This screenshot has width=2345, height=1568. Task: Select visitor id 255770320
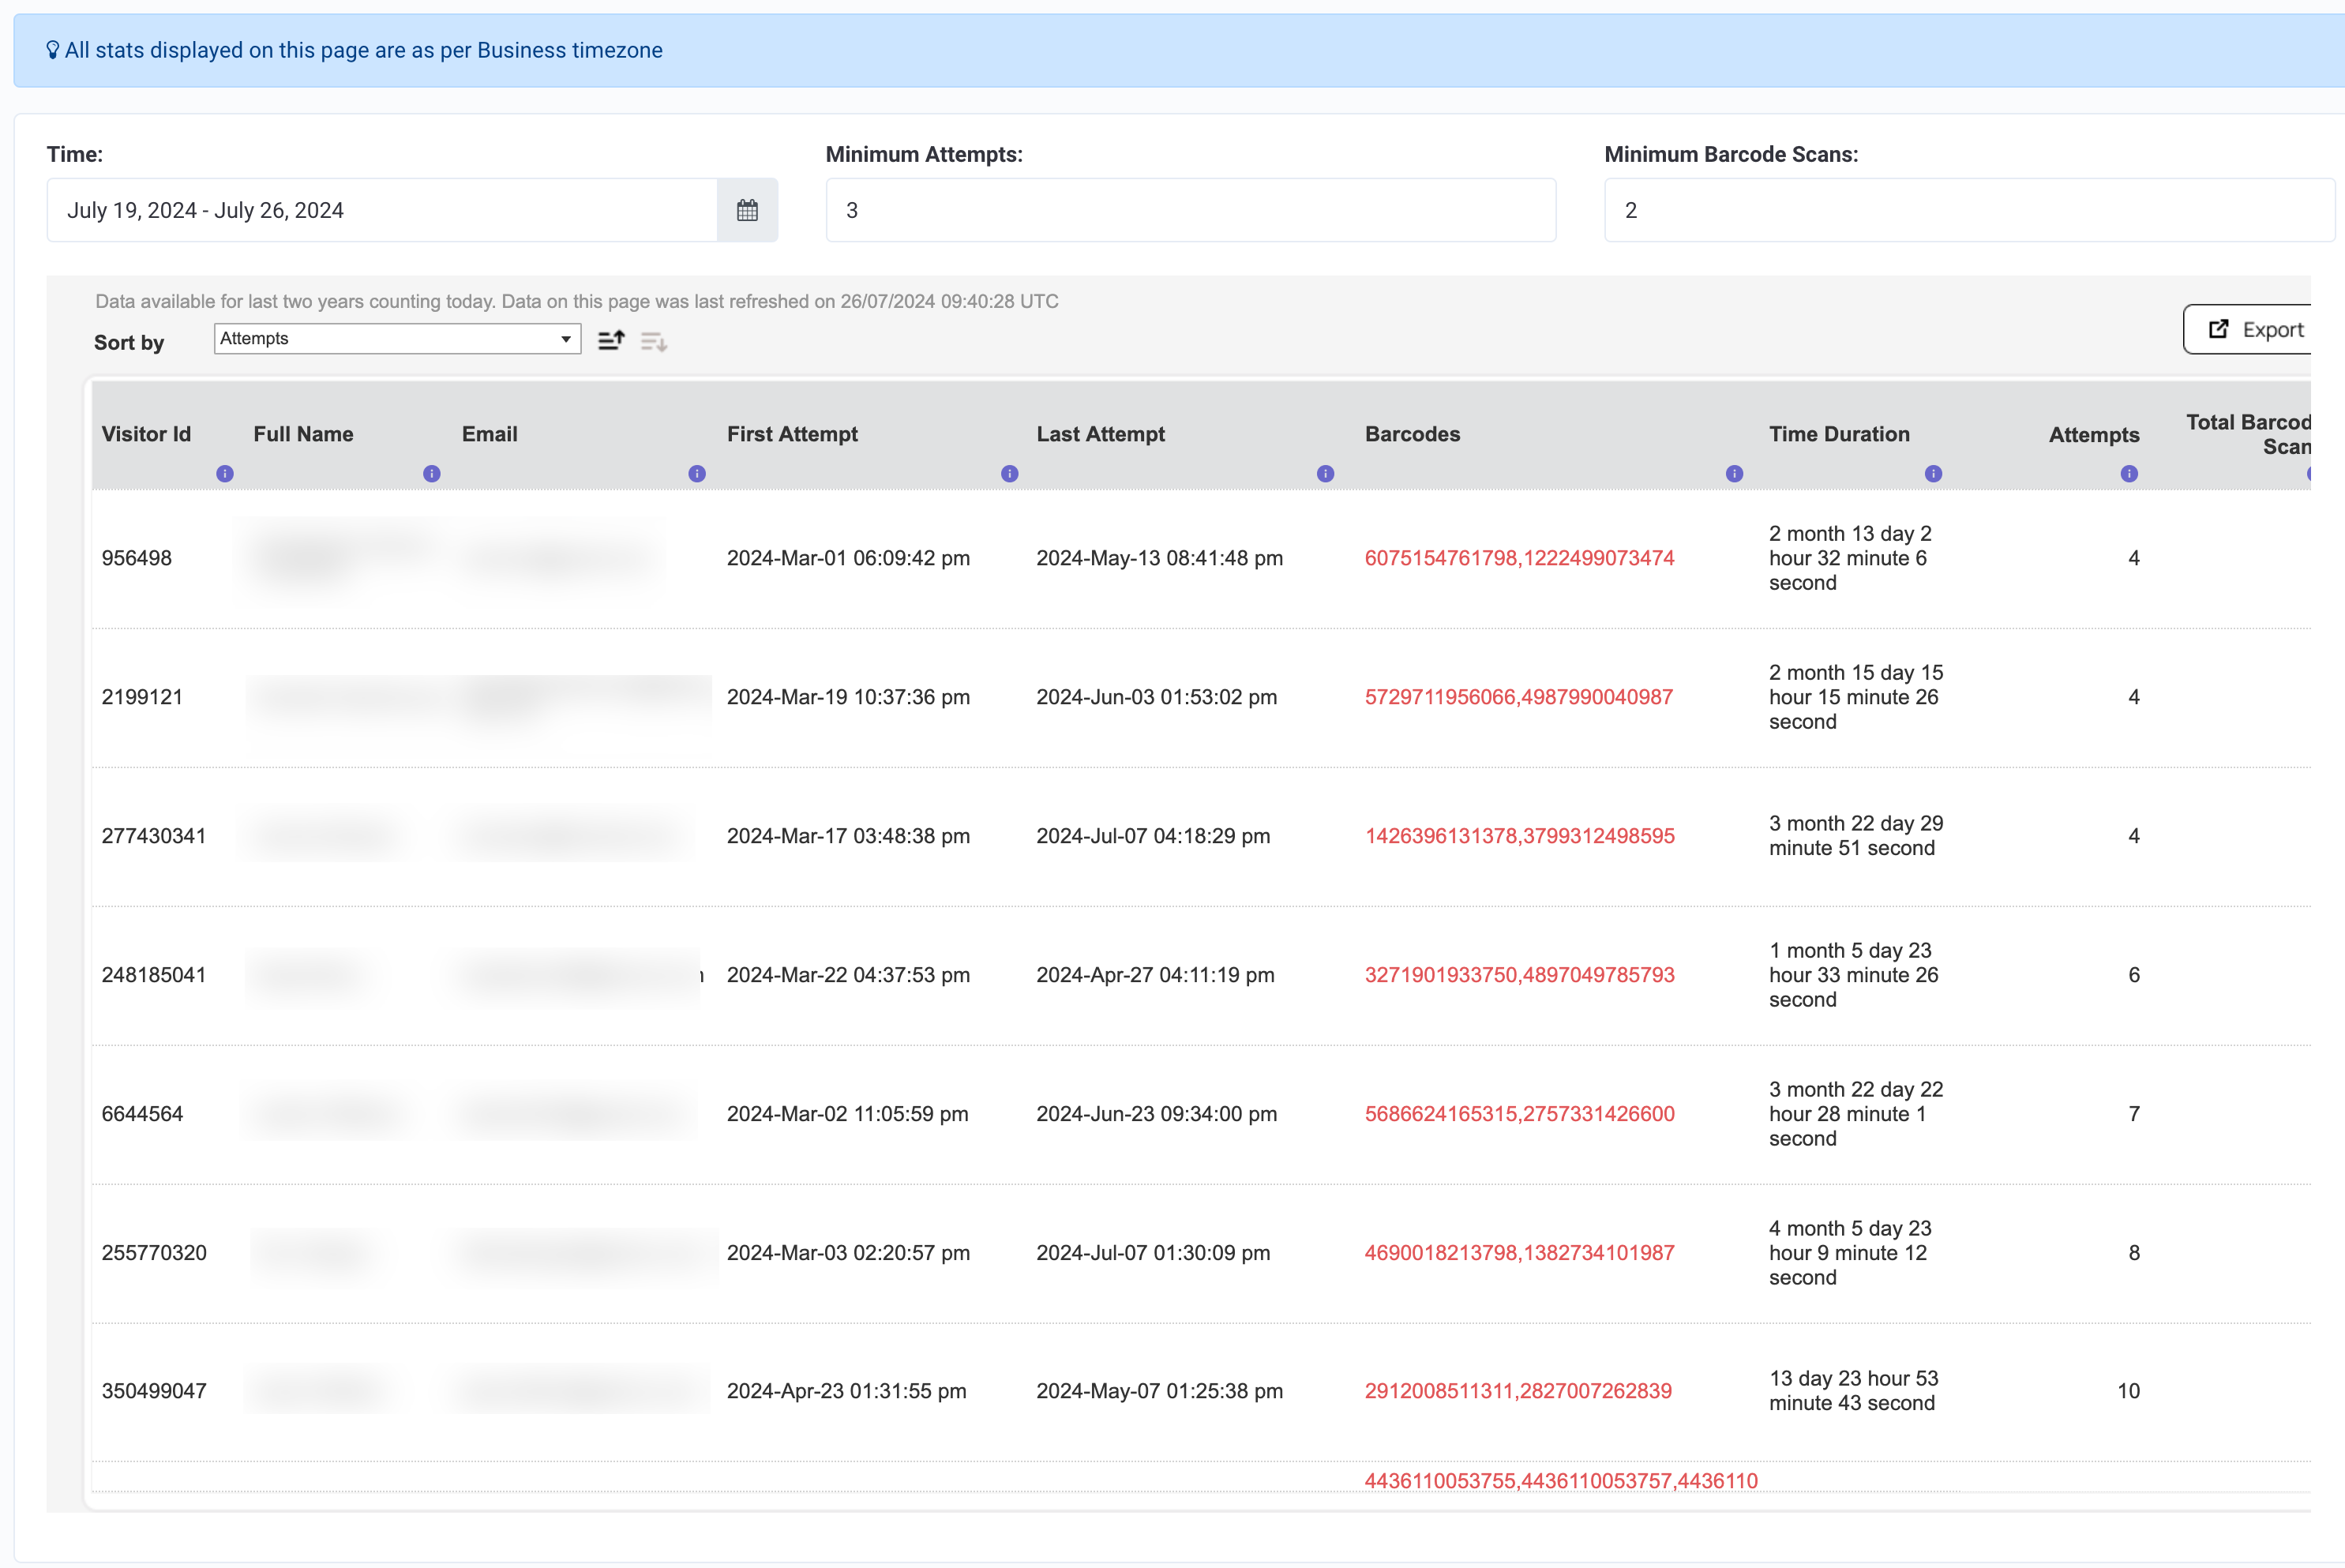tap(154, 1253)
